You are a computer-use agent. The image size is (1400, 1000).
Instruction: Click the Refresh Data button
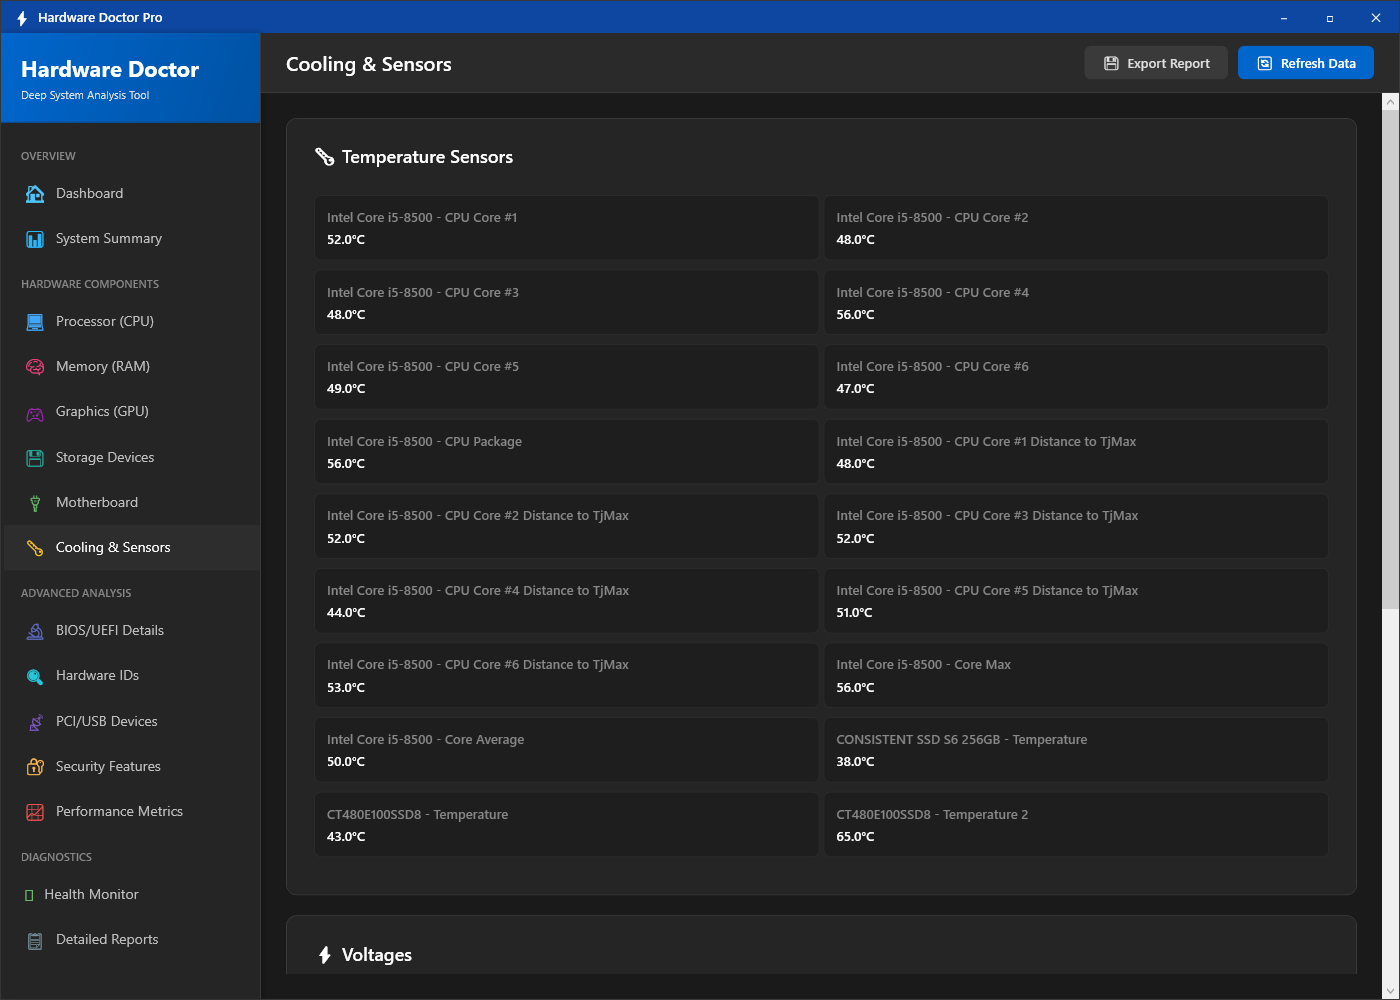pos(1306,63)
